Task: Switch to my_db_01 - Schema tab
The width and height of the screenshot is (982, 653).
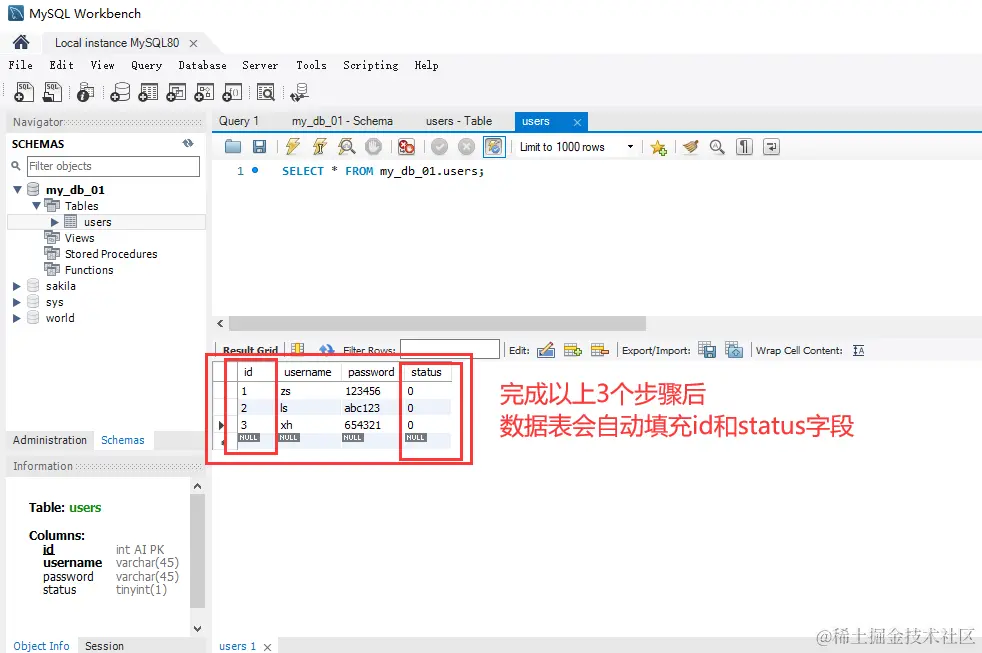Action: (343, 121)
